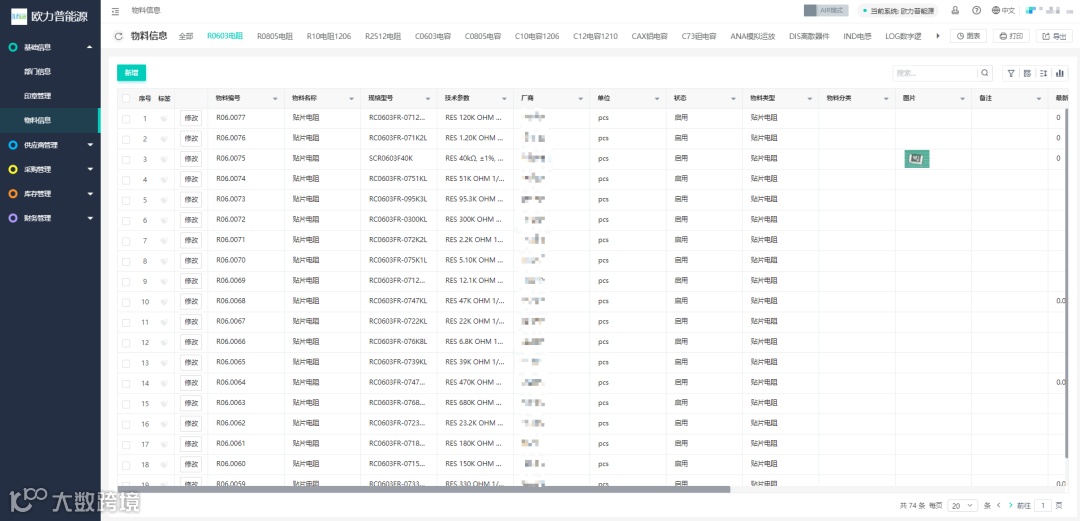This screenshot has width=1080, height=521.
Task: Focus the 搜索 input field
Action: coord(935,73)
